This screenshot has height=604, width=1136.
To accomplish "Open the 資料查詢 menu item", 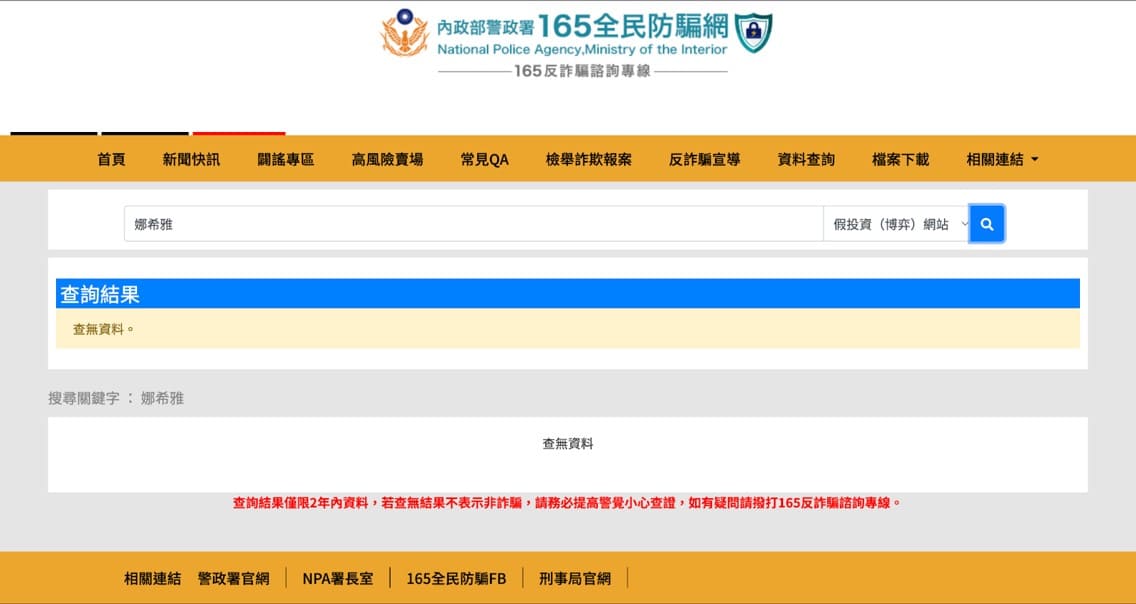I will pyautogui.click(x=806, y=159).
